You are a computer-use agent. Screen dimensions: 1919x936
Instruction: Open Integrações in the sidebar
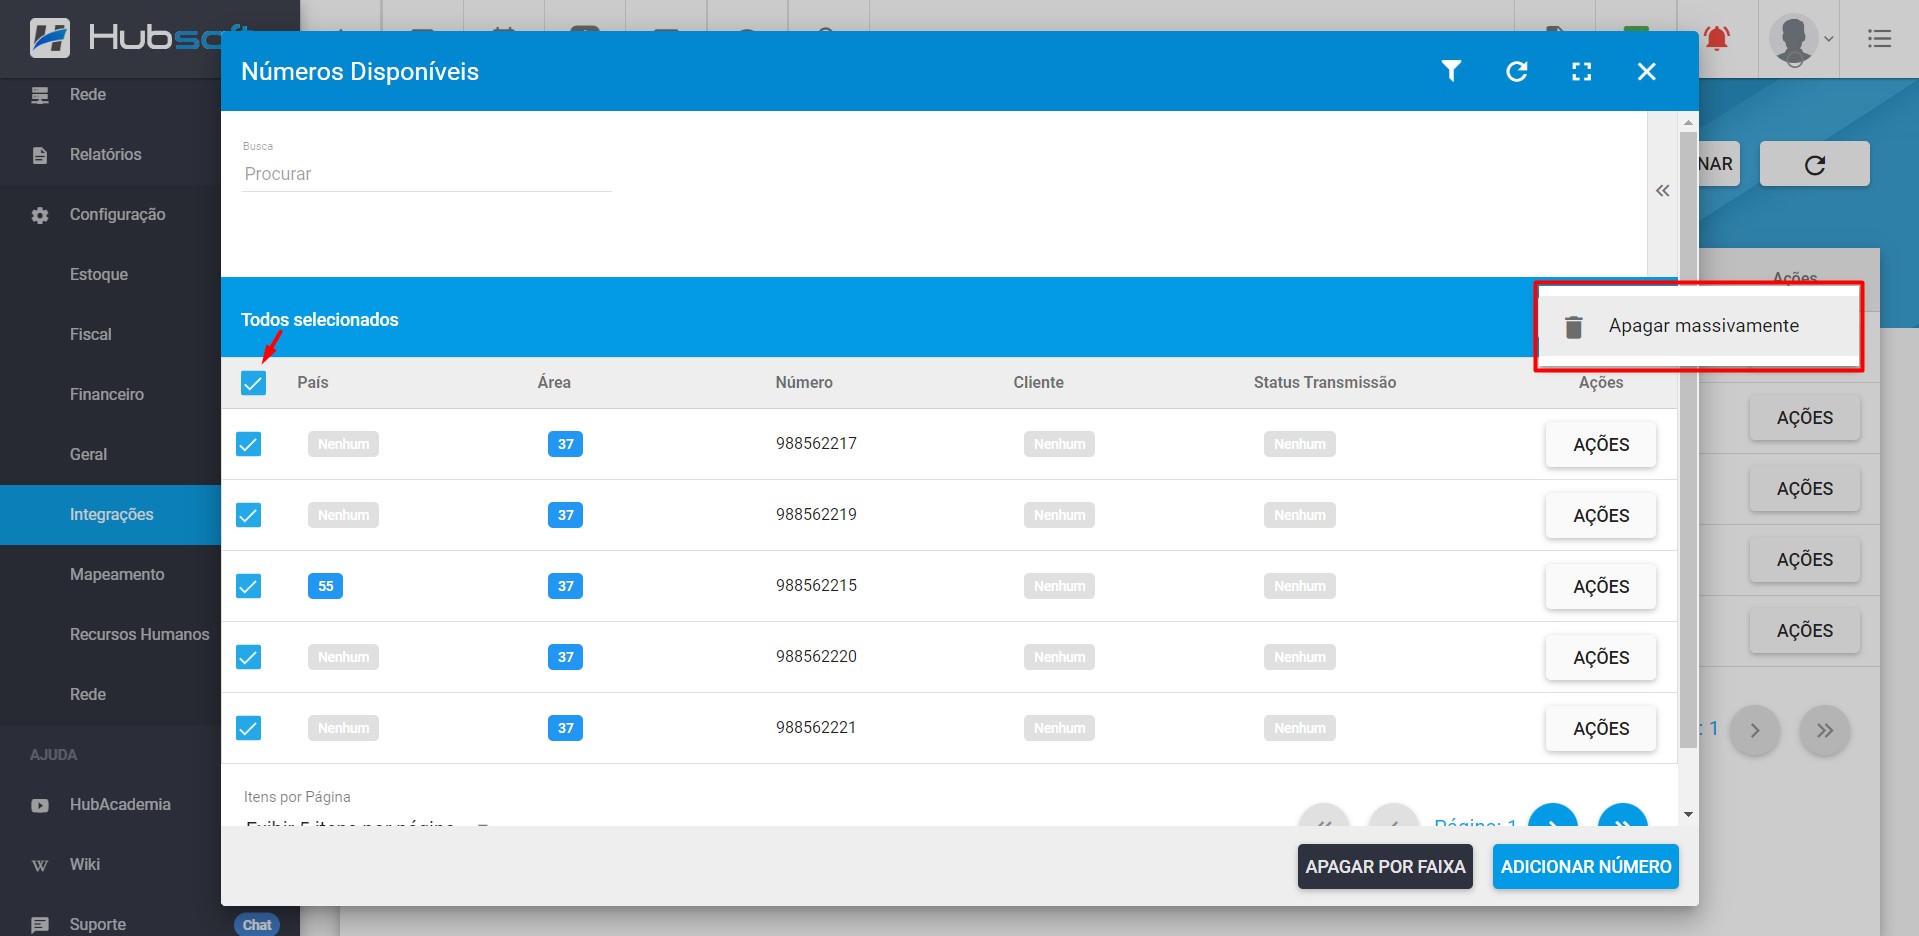(x=111, y=515)
